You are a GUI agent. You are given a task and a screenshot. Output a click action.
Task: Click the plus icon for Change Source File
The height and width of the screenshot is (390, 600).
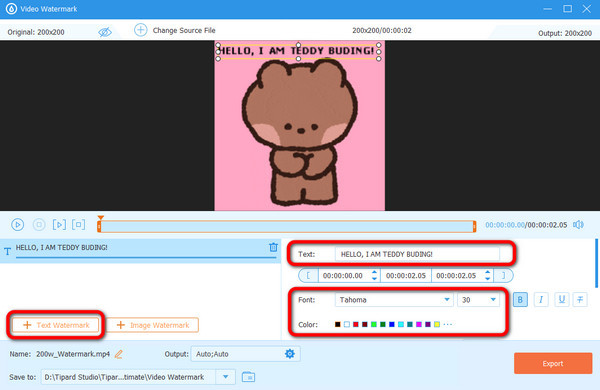pos(140,30)
